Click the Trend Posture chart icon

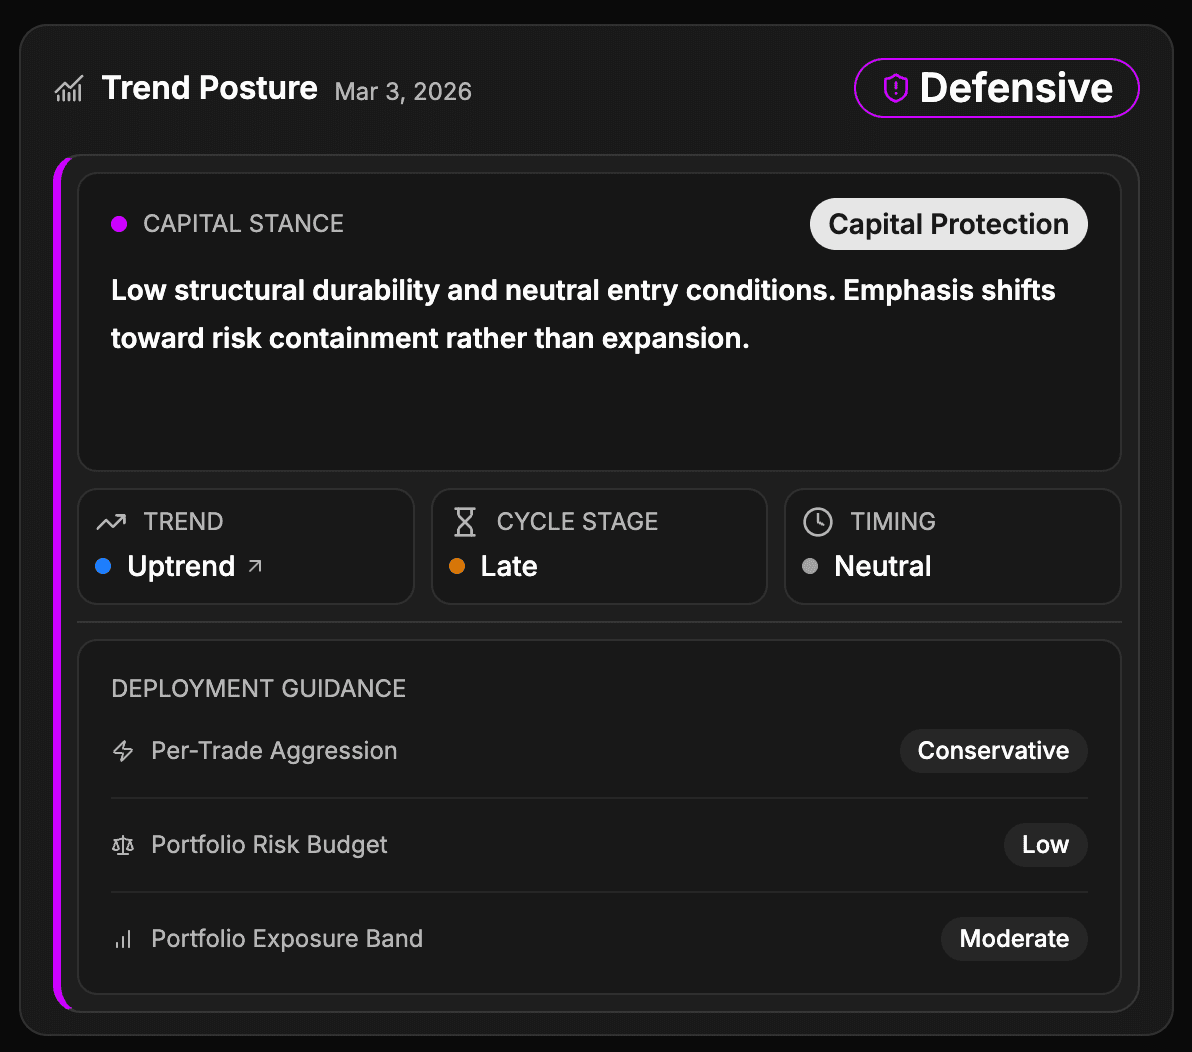point(69,90)
